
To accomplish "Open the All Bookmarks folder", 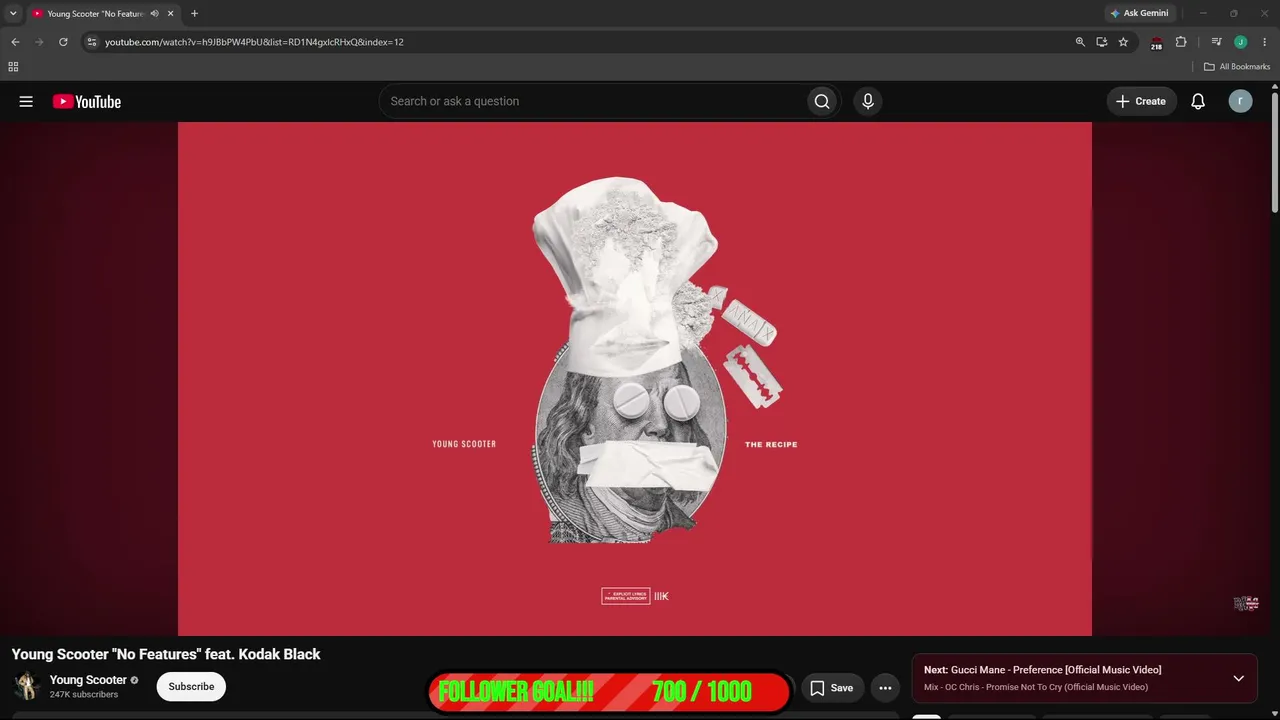I will coord(1237,67).
